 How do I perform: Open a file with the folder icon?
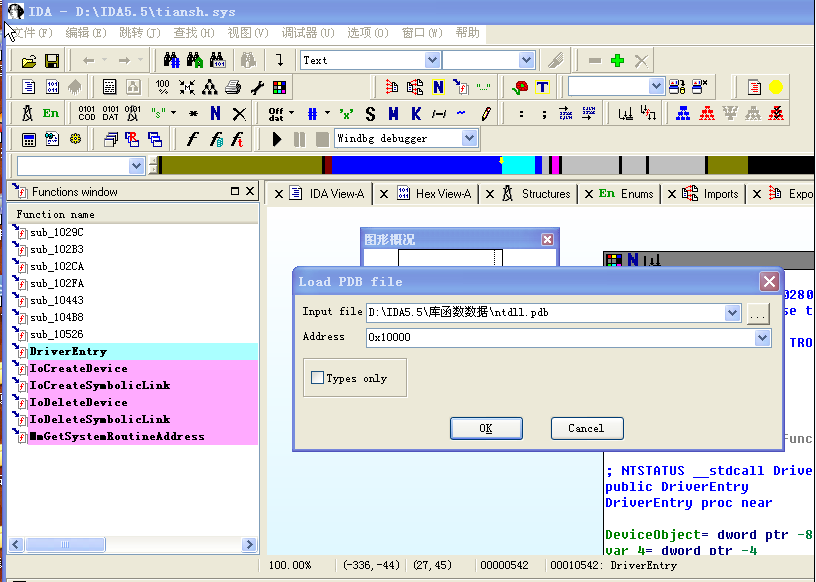coord(29,61)
